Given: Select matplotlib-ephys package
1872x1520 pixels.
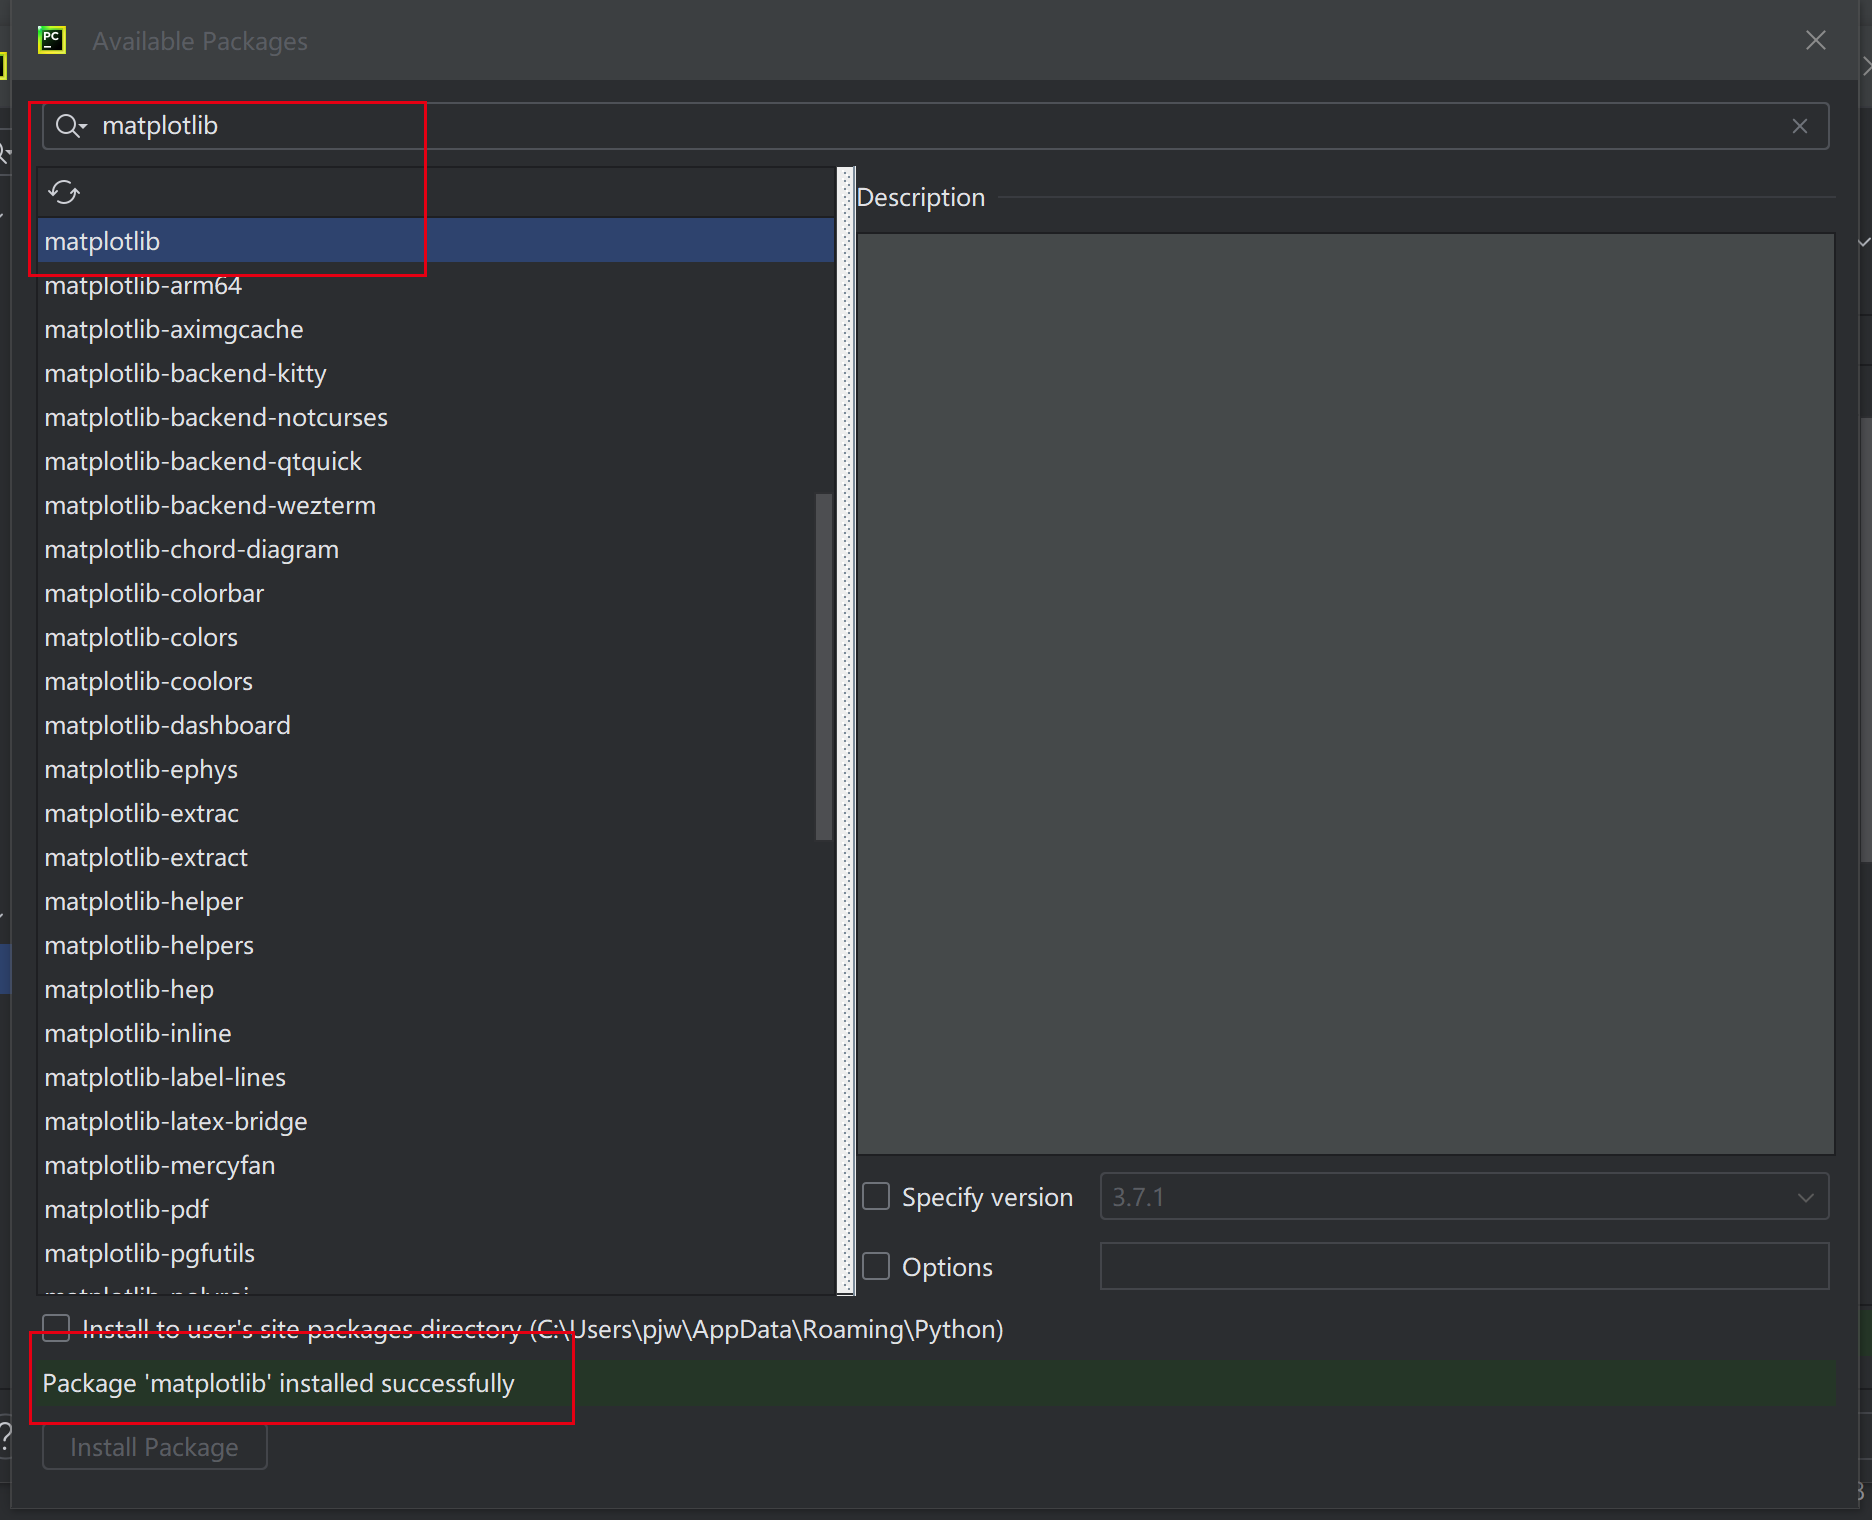Looking at the screenshot, I should coord(436,769).
